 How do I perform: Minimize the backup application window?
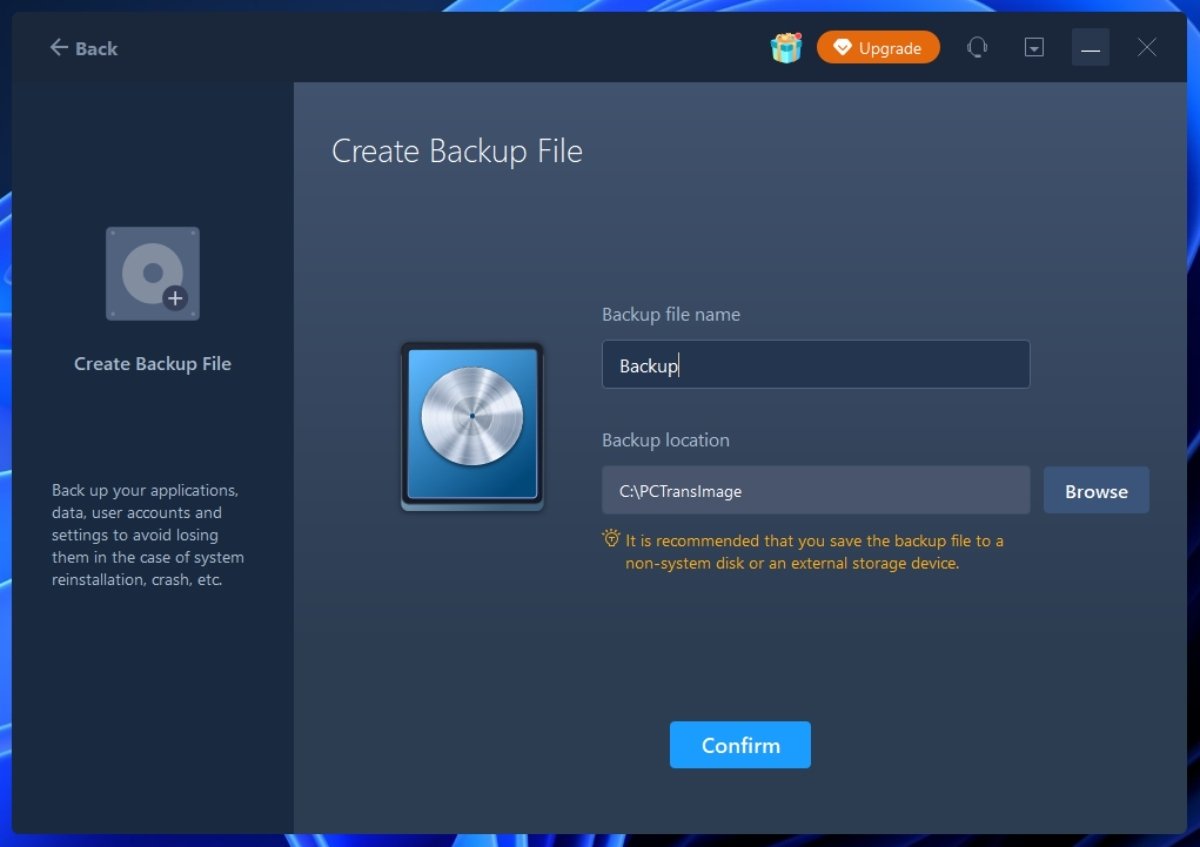pyautogui.click(x=1090, y=48)
